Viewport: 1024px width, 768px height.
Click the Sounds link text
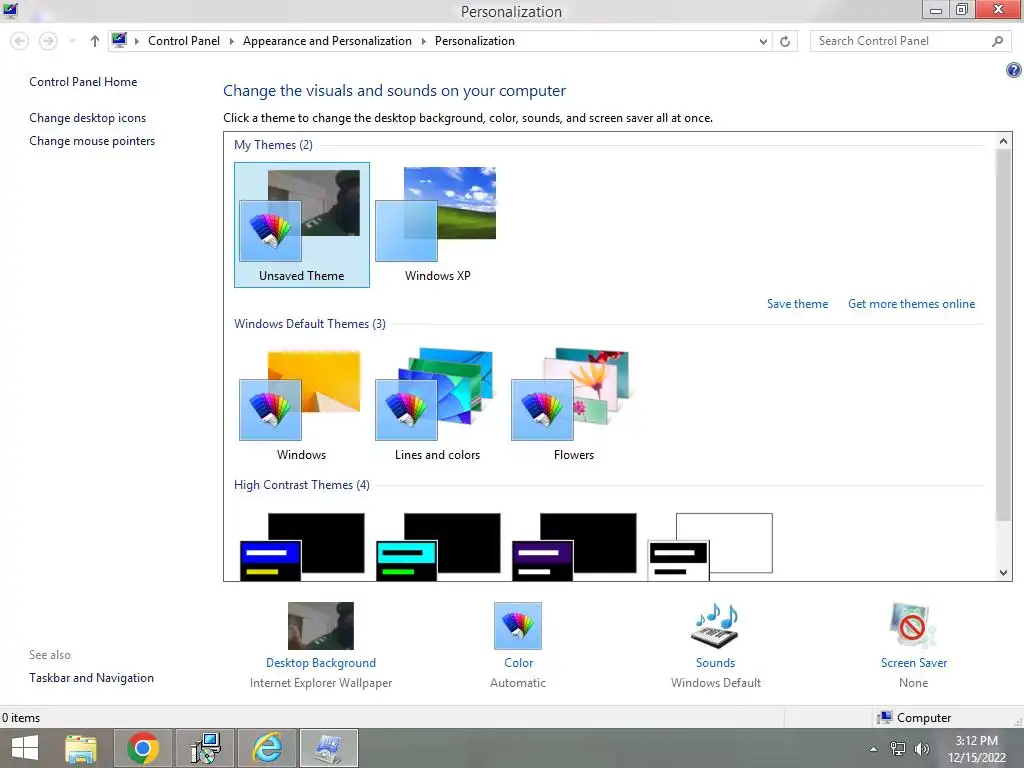[715, 663]
